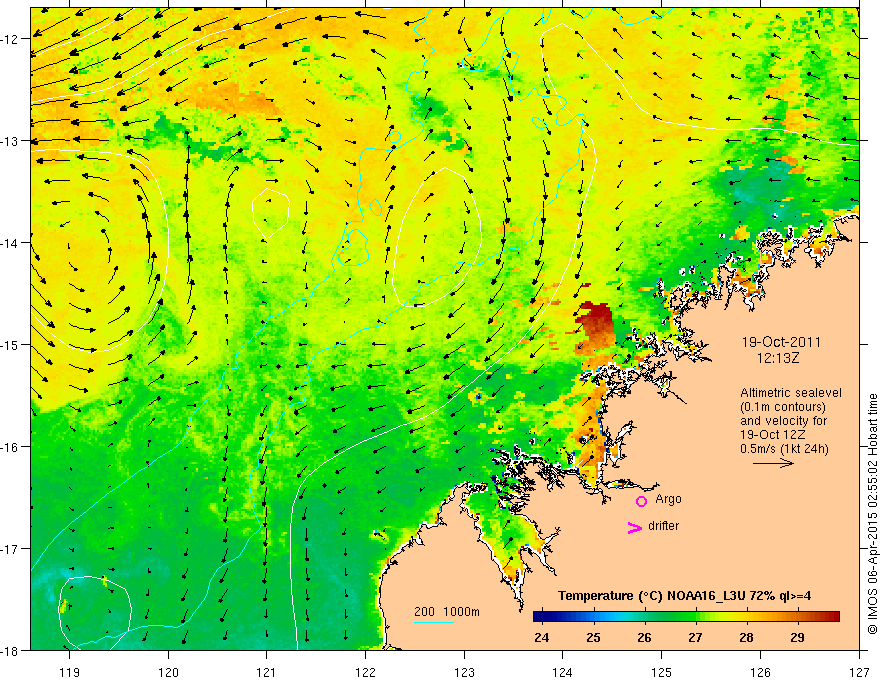Click the color bar value '27'

click(x=695, y=637)
